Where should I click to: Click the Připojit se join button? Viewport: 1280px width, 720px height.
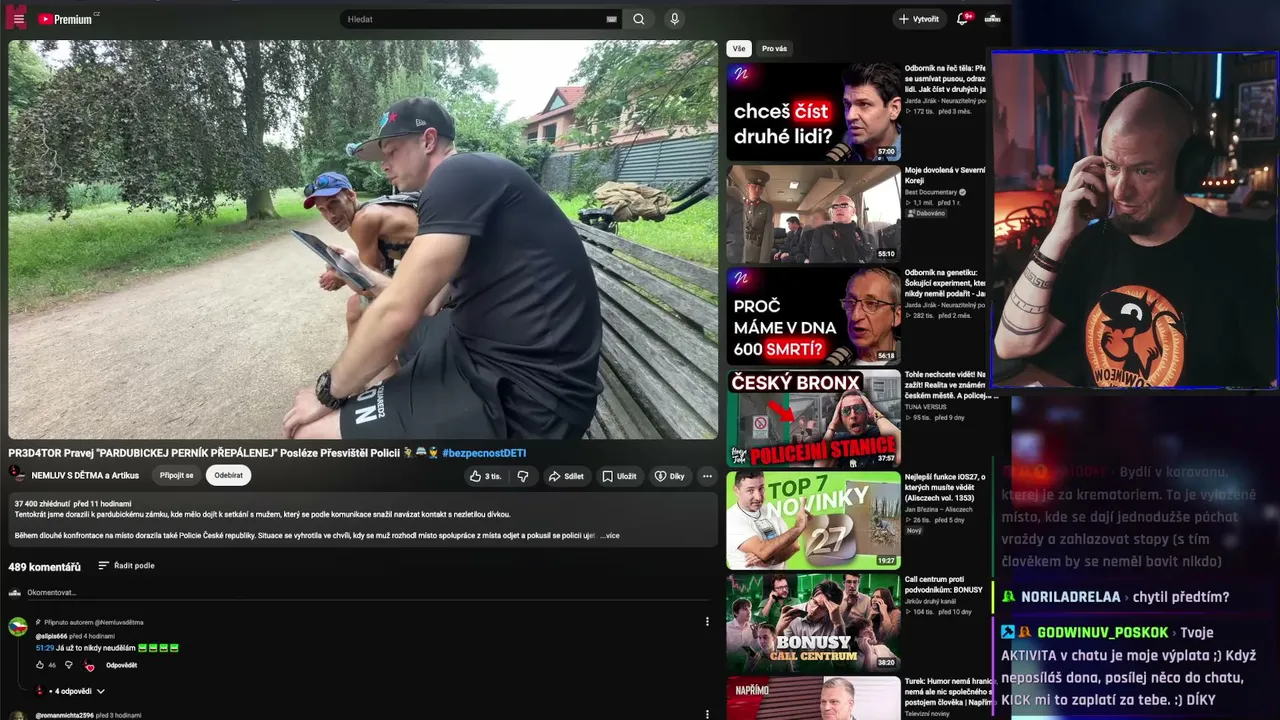177,475
